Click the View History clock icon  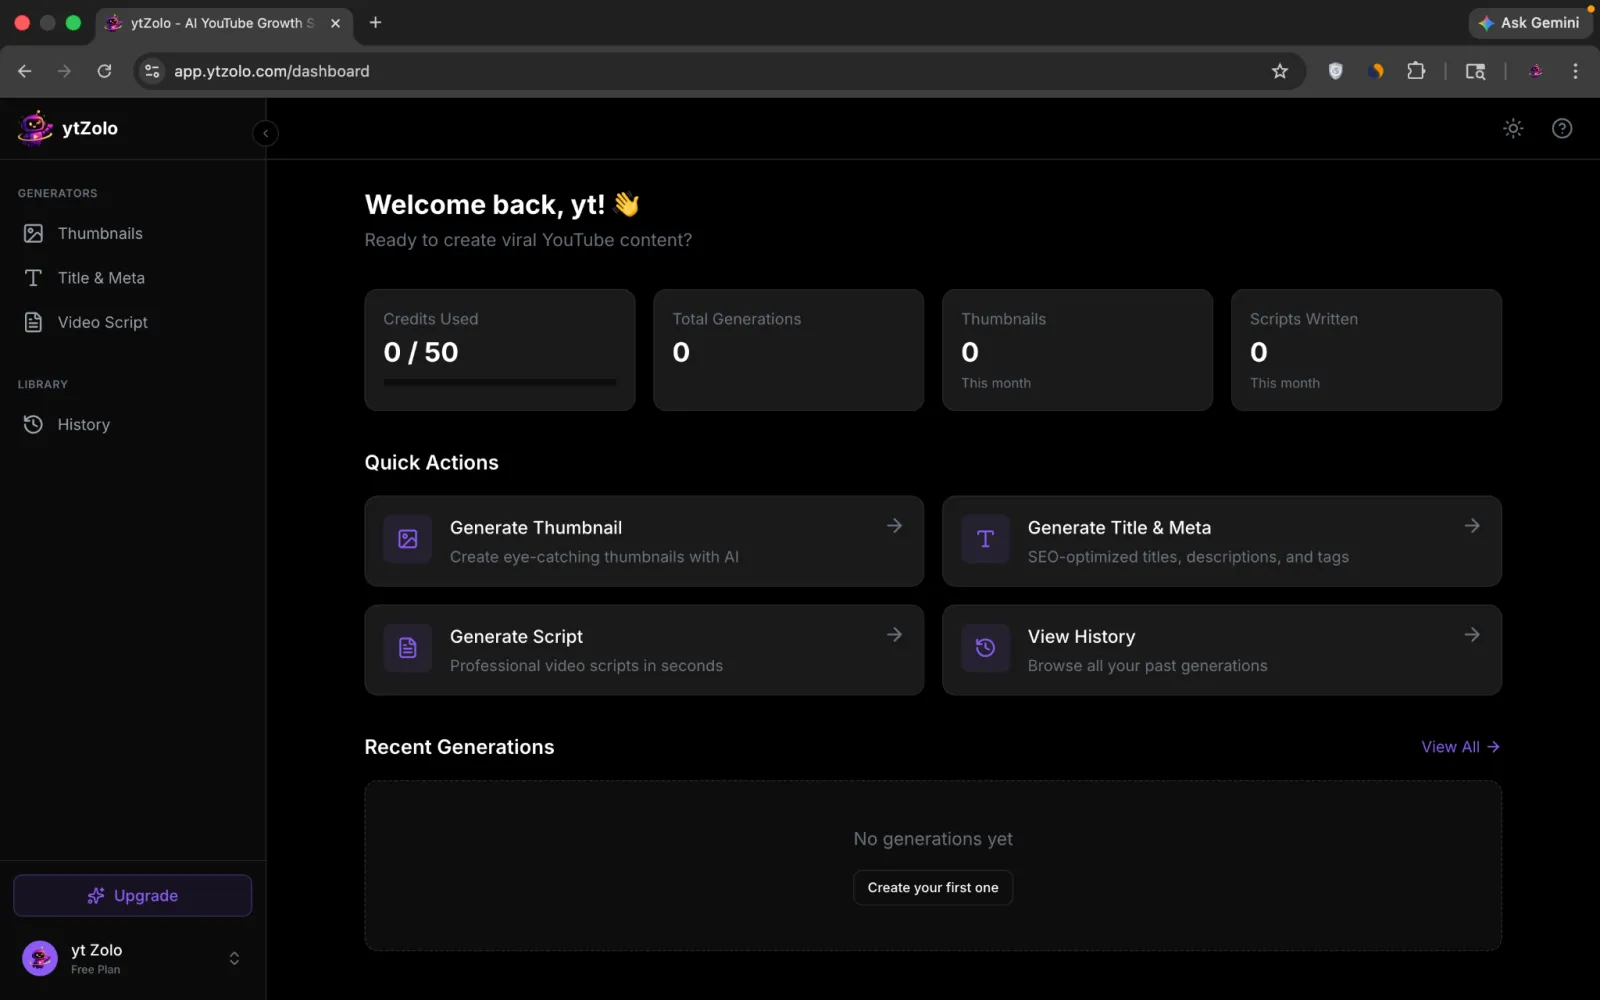tap(985, 648)
